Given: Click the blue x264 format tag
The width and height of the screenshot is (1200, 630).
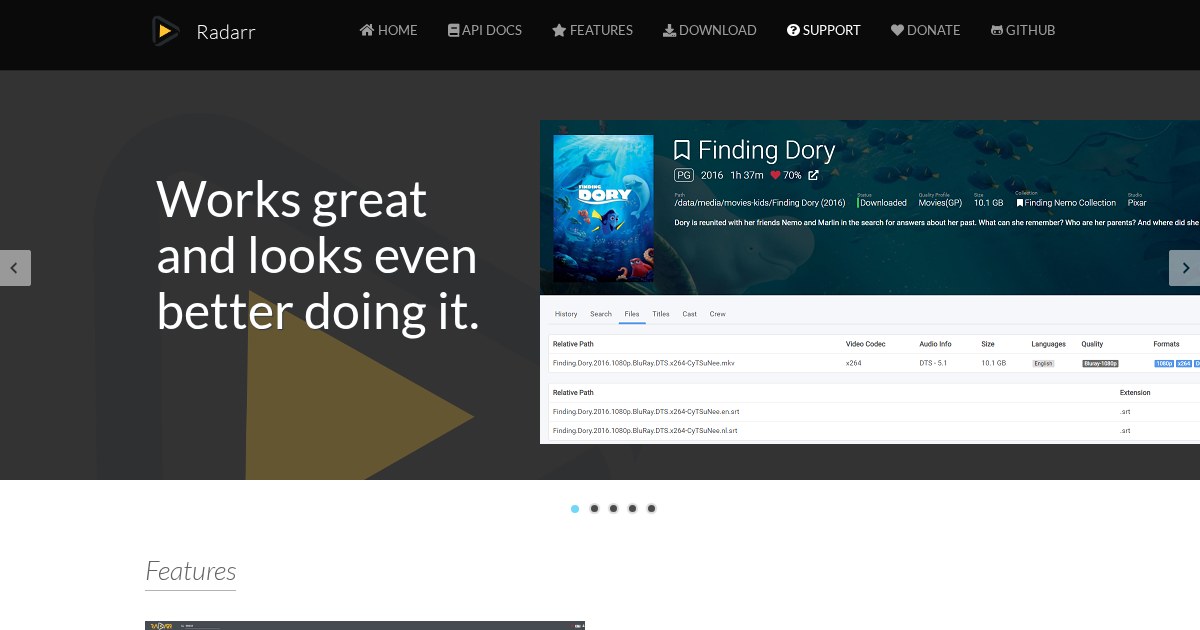Looking at the screenshot, I should [x=1184, y=364].
